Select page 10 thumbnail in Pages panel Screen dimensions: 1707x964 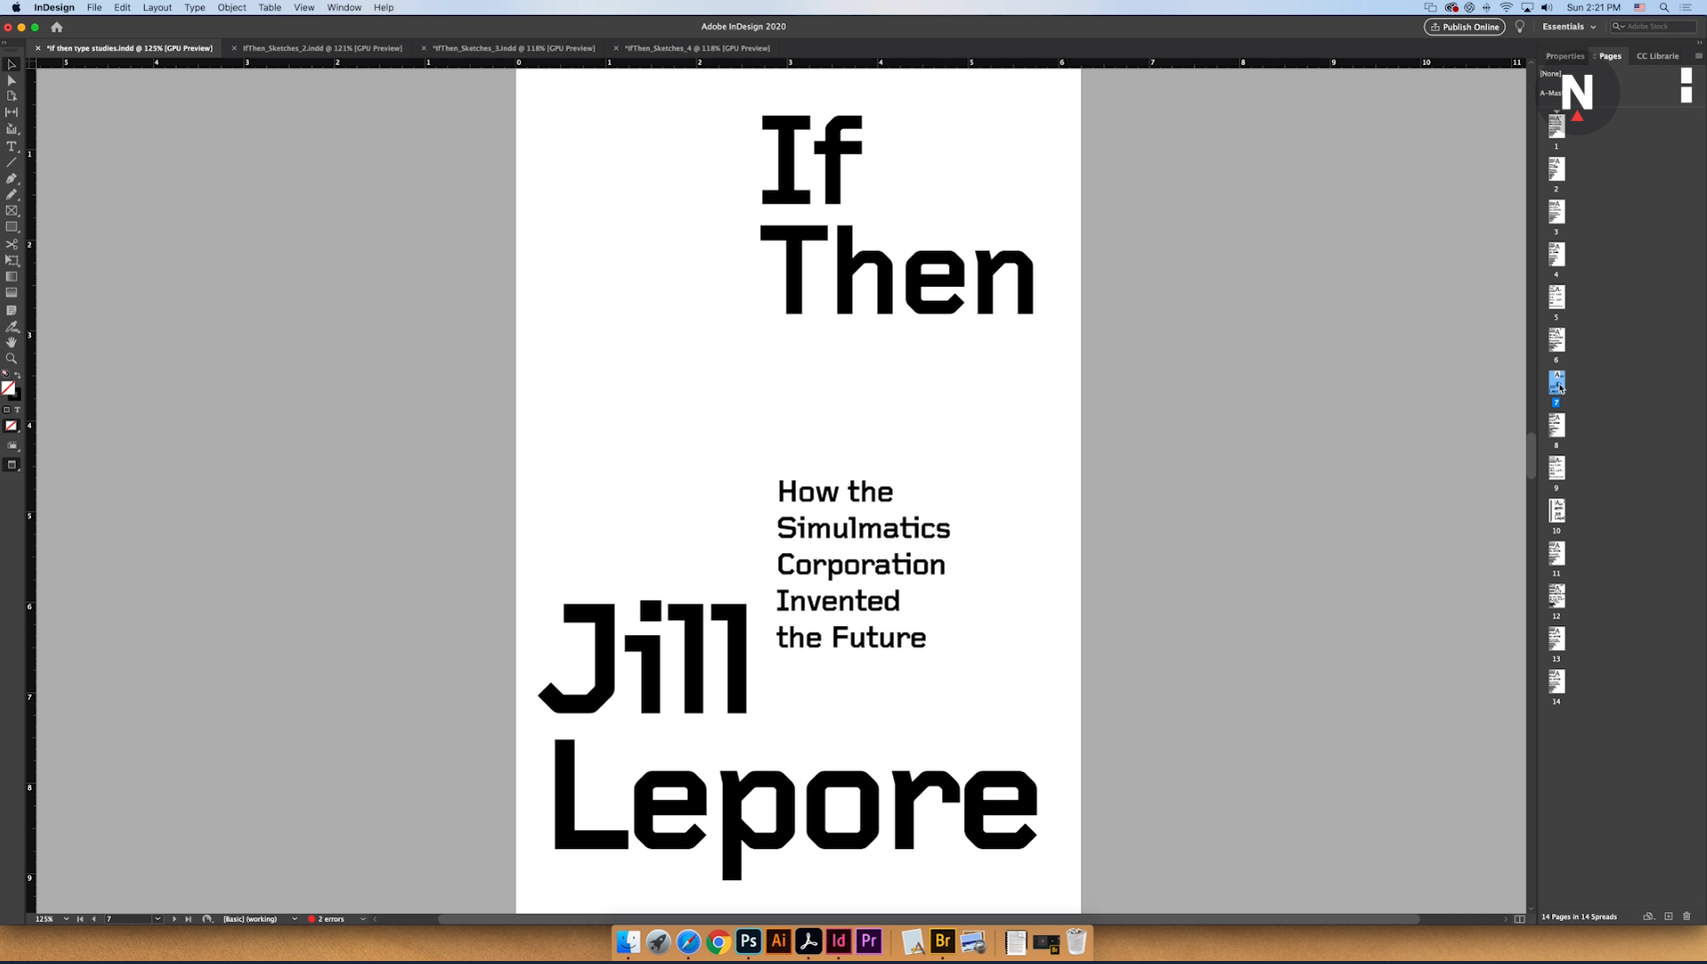click(1557, 511)
